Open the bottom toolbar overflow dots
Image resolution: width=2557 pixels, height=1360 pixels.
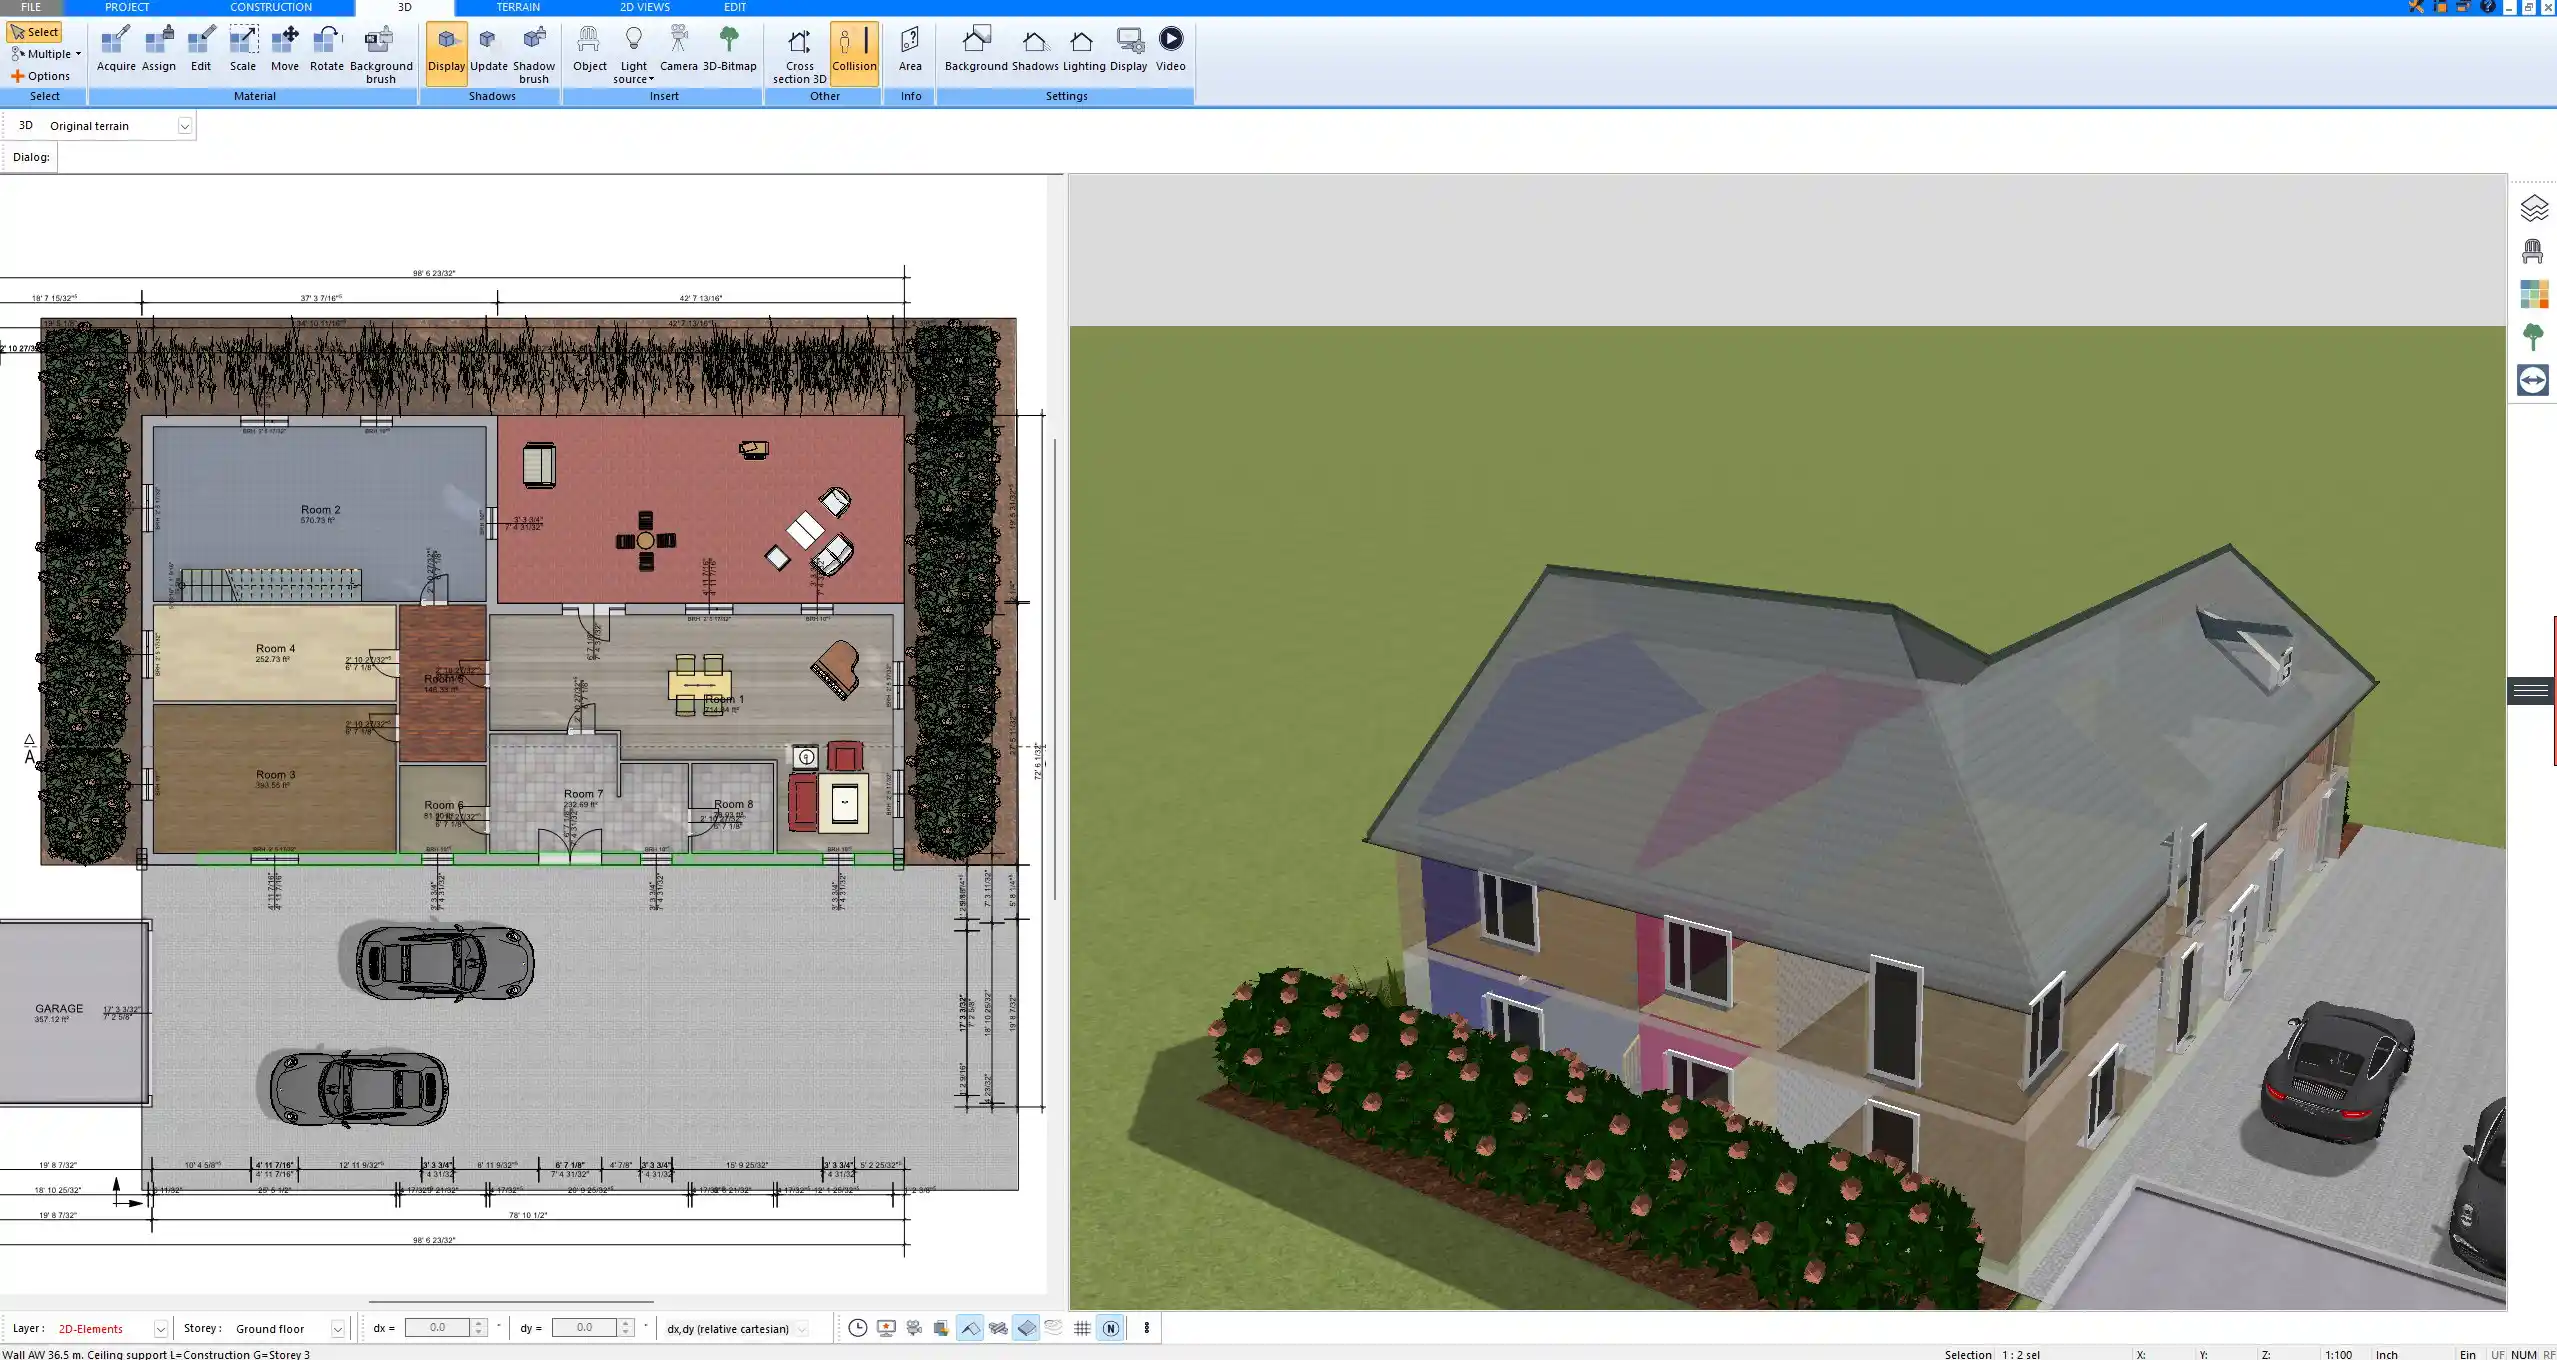1146,1328
